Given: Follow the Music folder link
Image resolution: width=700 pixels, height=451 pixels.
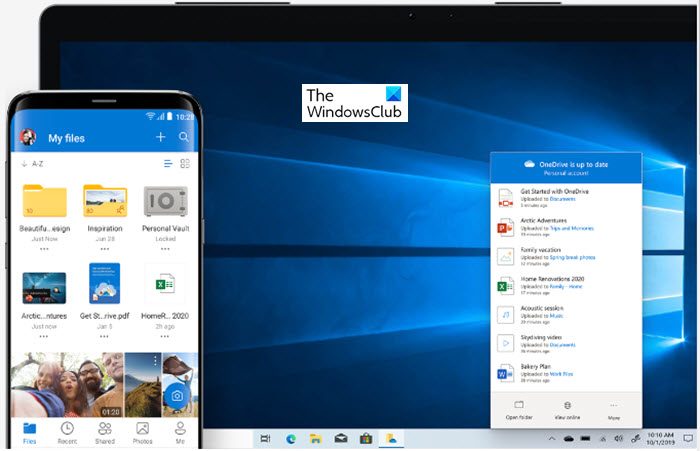Looking at the screenshot, I should [556, 316].
